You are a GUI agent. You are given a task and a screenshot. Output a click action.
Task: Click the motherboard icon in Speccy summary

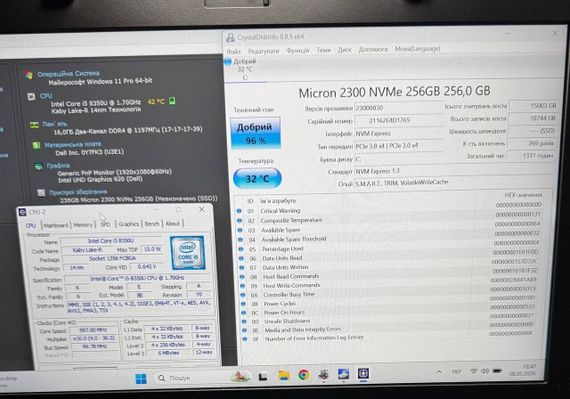point(36,146)
